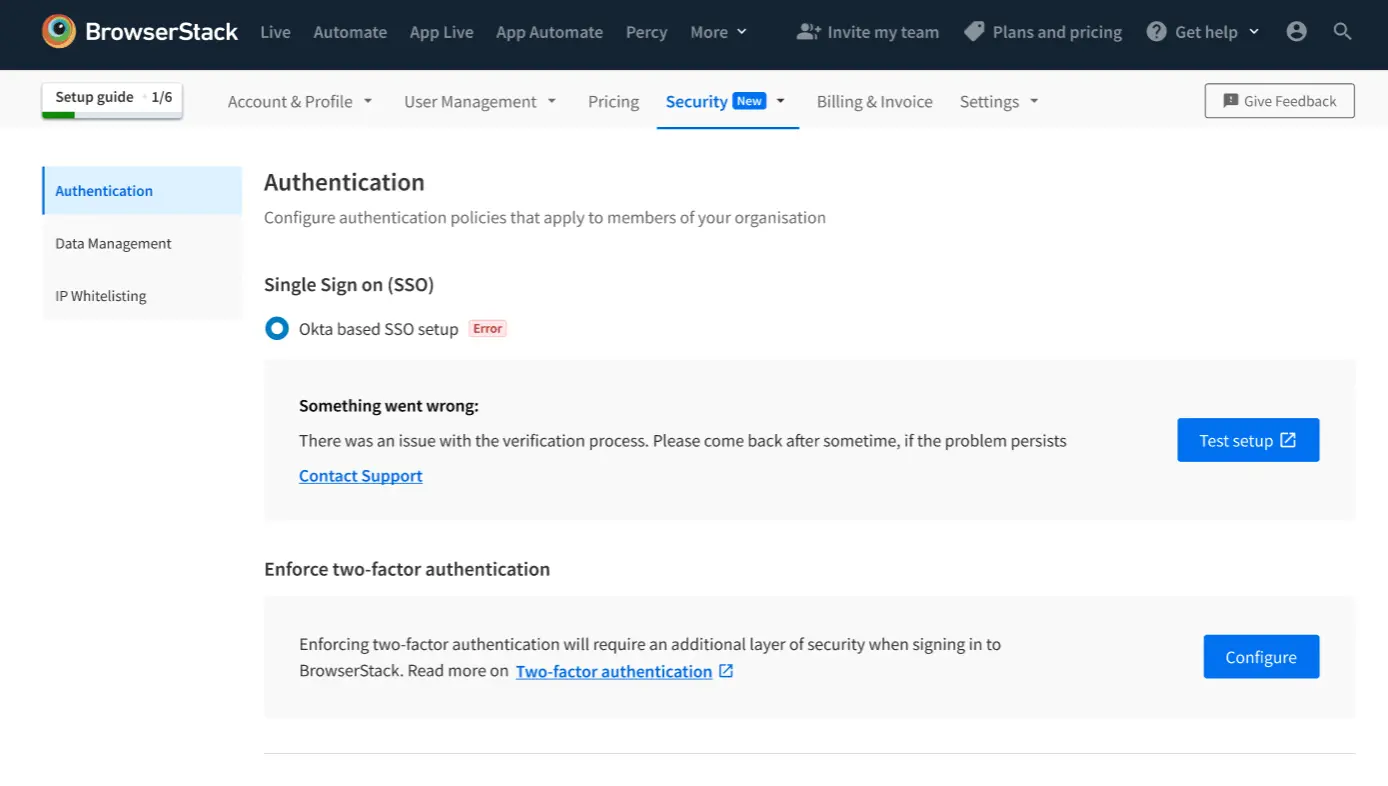Open IP Whitelisting in the sidebar

coord(101,296)
